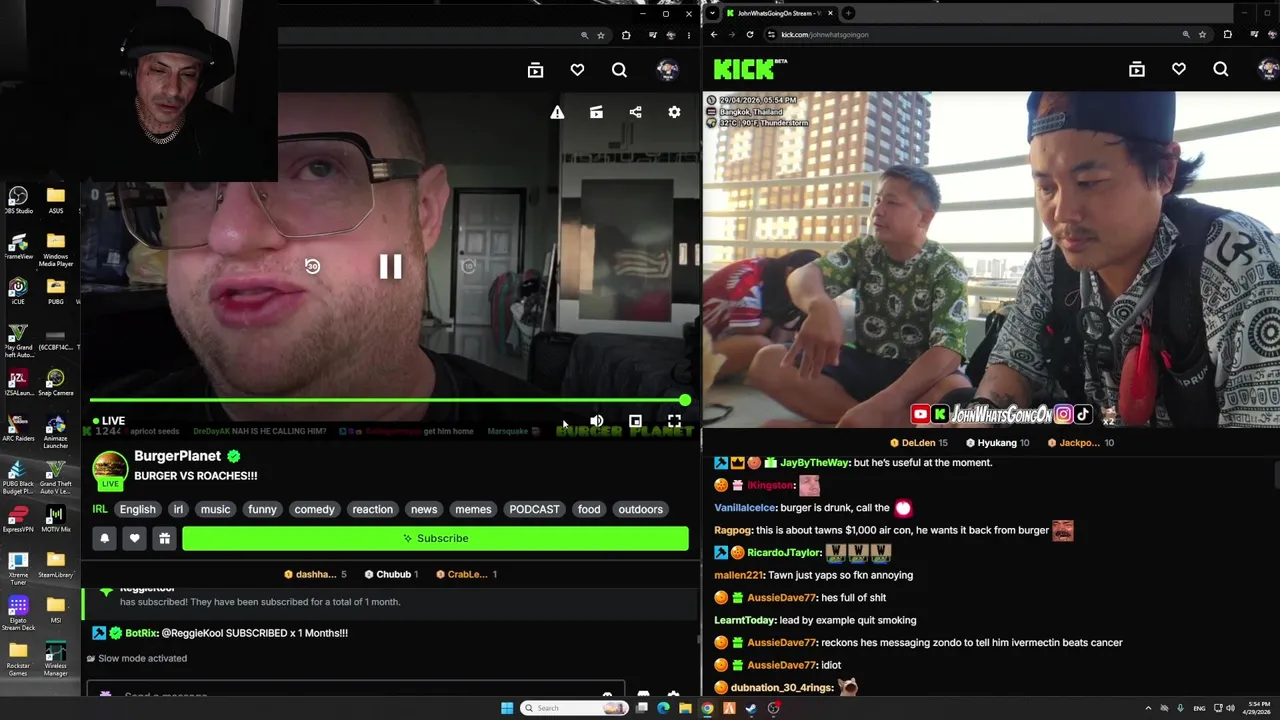Open profile avatar in left Kick window
This screenshot has height=720, width=1280.
(x=667, y=69)
